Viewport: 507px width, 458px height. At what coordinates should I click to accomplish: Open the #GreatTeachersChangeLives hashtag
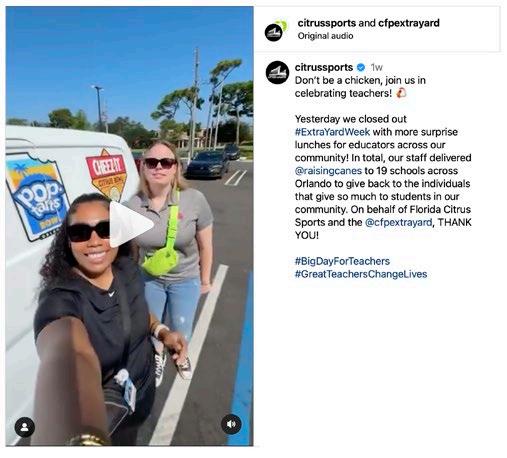click(361, 274)
